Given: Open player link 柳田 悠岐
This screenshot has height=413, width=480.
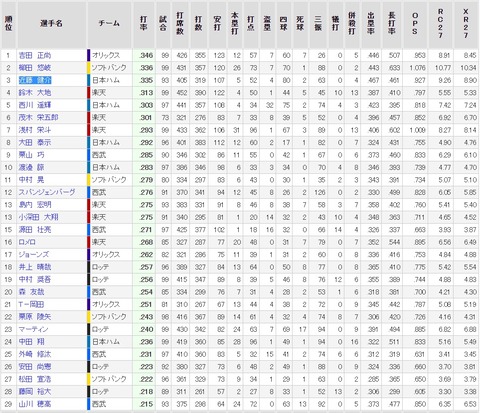Looking at the screenshot, I should click(x=35, y=68).
